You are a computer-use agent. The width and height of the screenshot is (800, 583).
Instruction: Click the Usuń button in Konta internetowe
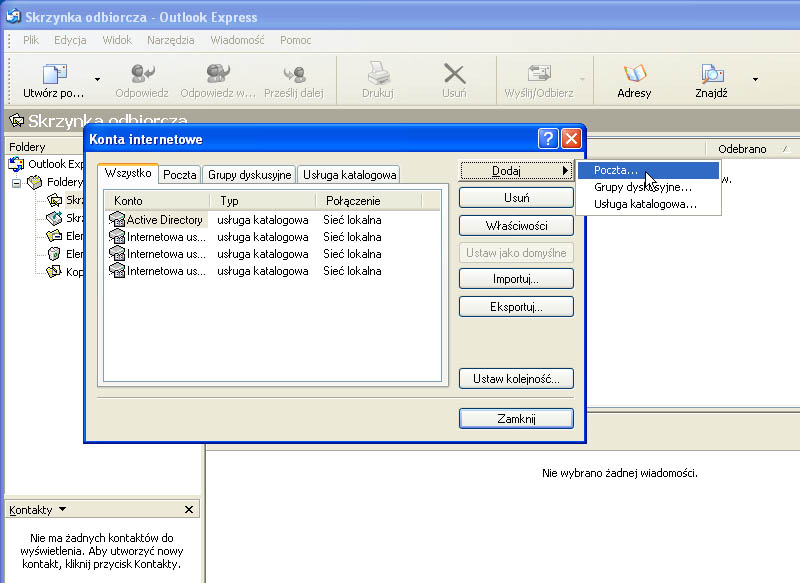pos(516,198)
